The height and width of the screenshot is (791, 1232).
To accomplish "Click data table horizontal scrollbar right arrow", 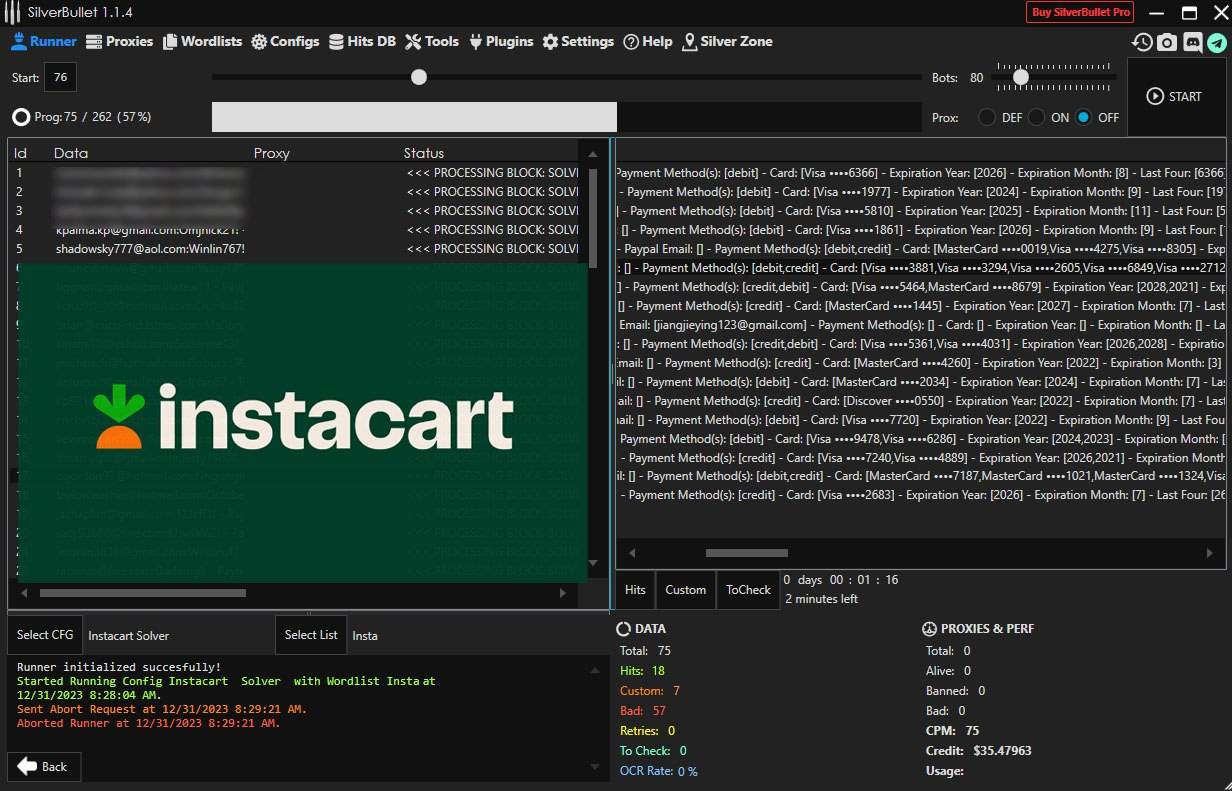I will pos(563,593).
